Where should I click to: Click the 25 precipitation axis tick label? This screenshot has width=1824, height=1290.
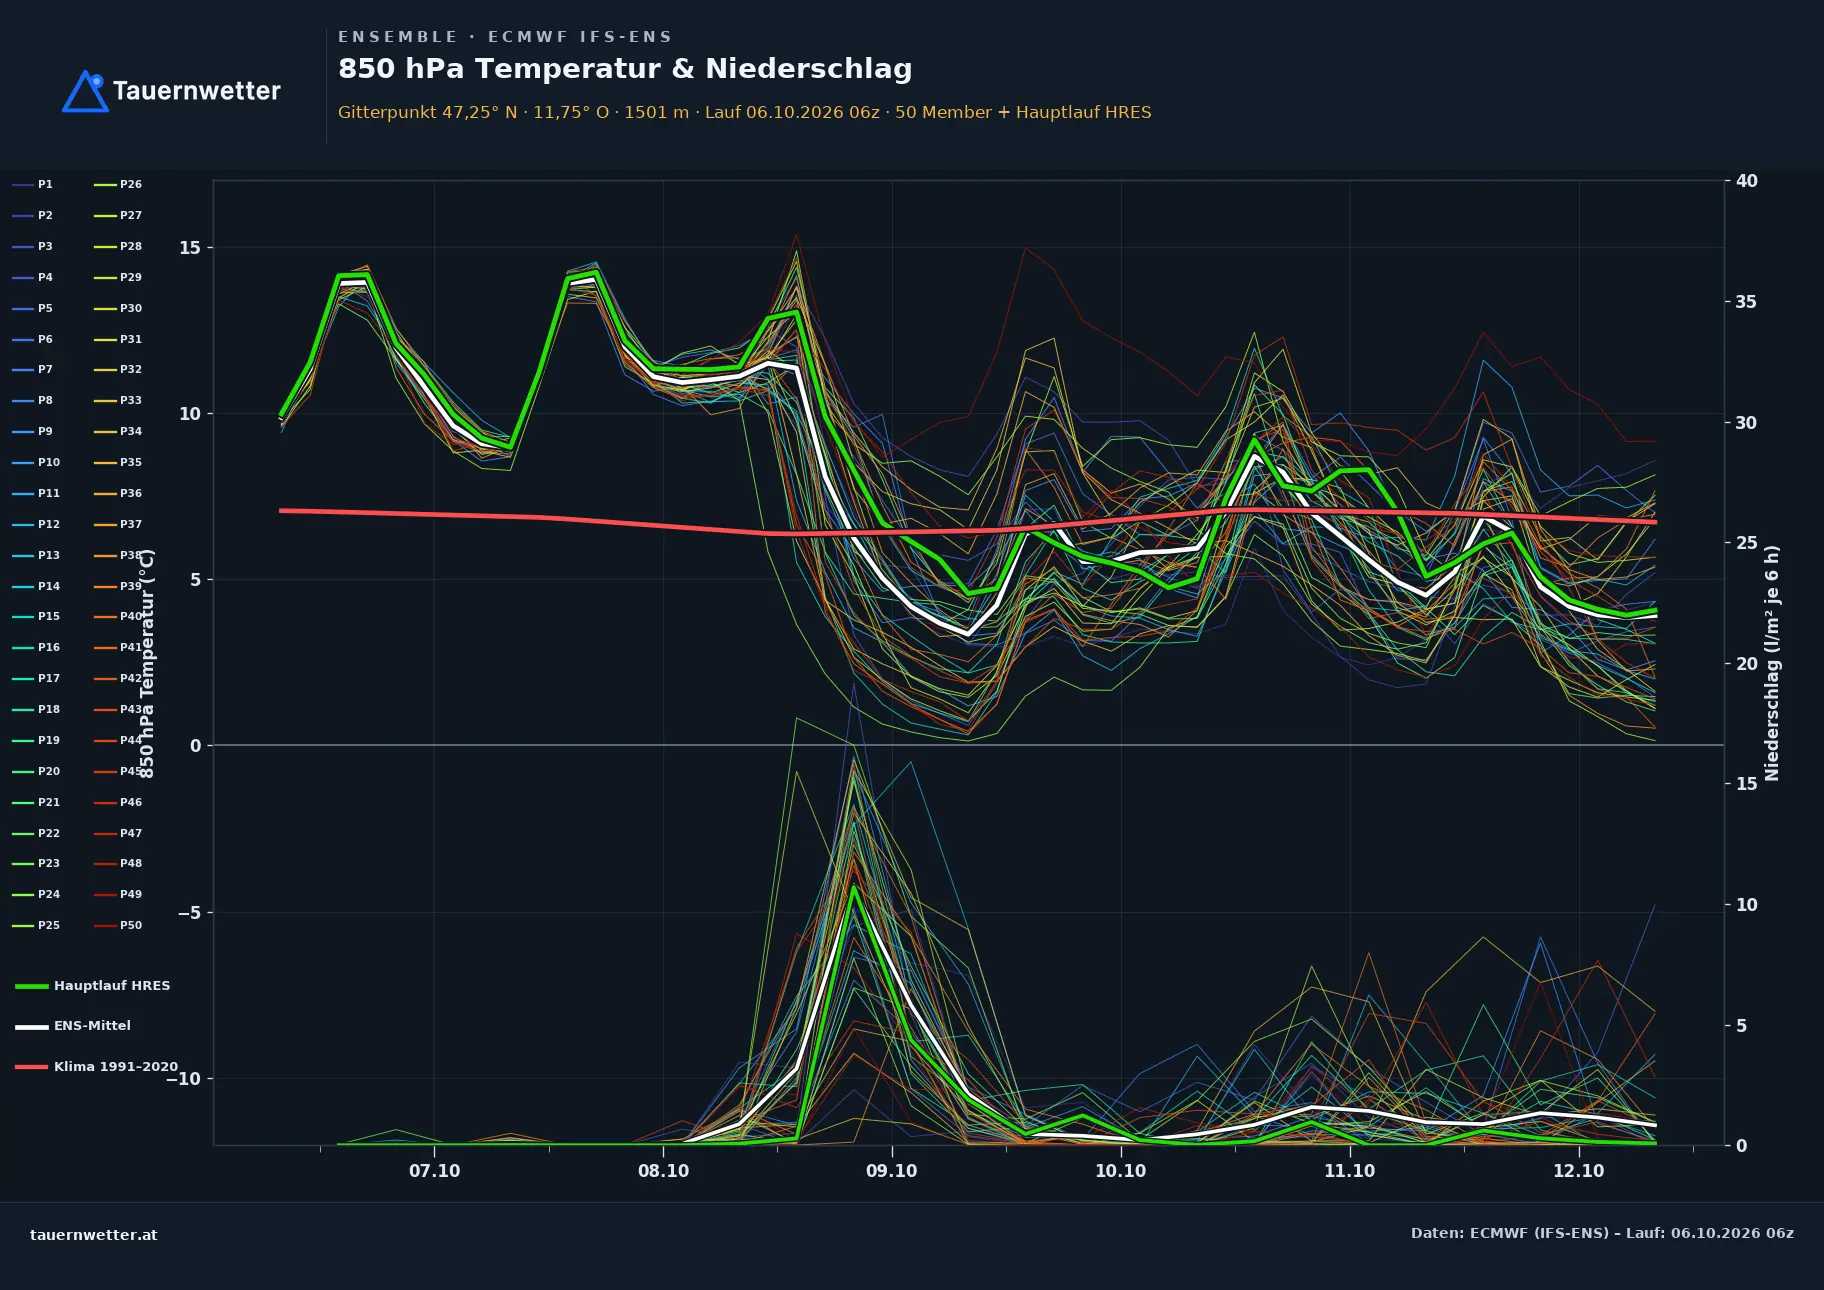click(x=1746, y=543)
